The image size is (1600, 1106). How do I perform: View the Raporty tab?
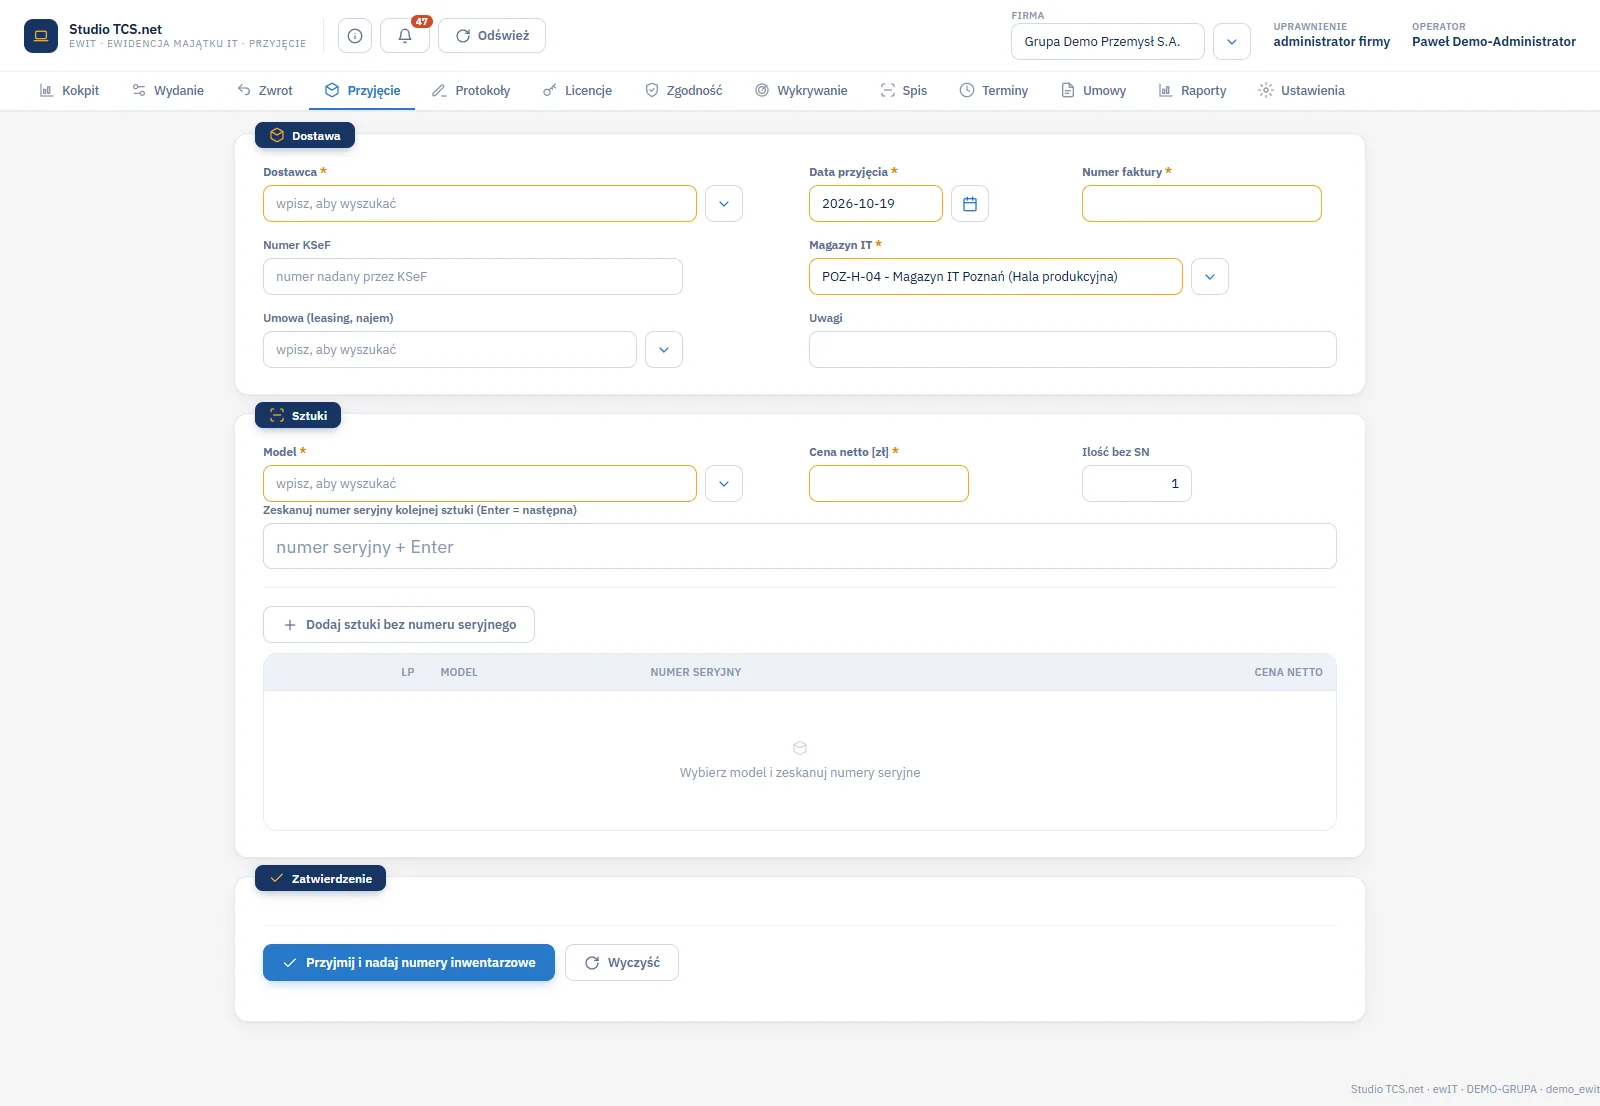(1192, 91)
